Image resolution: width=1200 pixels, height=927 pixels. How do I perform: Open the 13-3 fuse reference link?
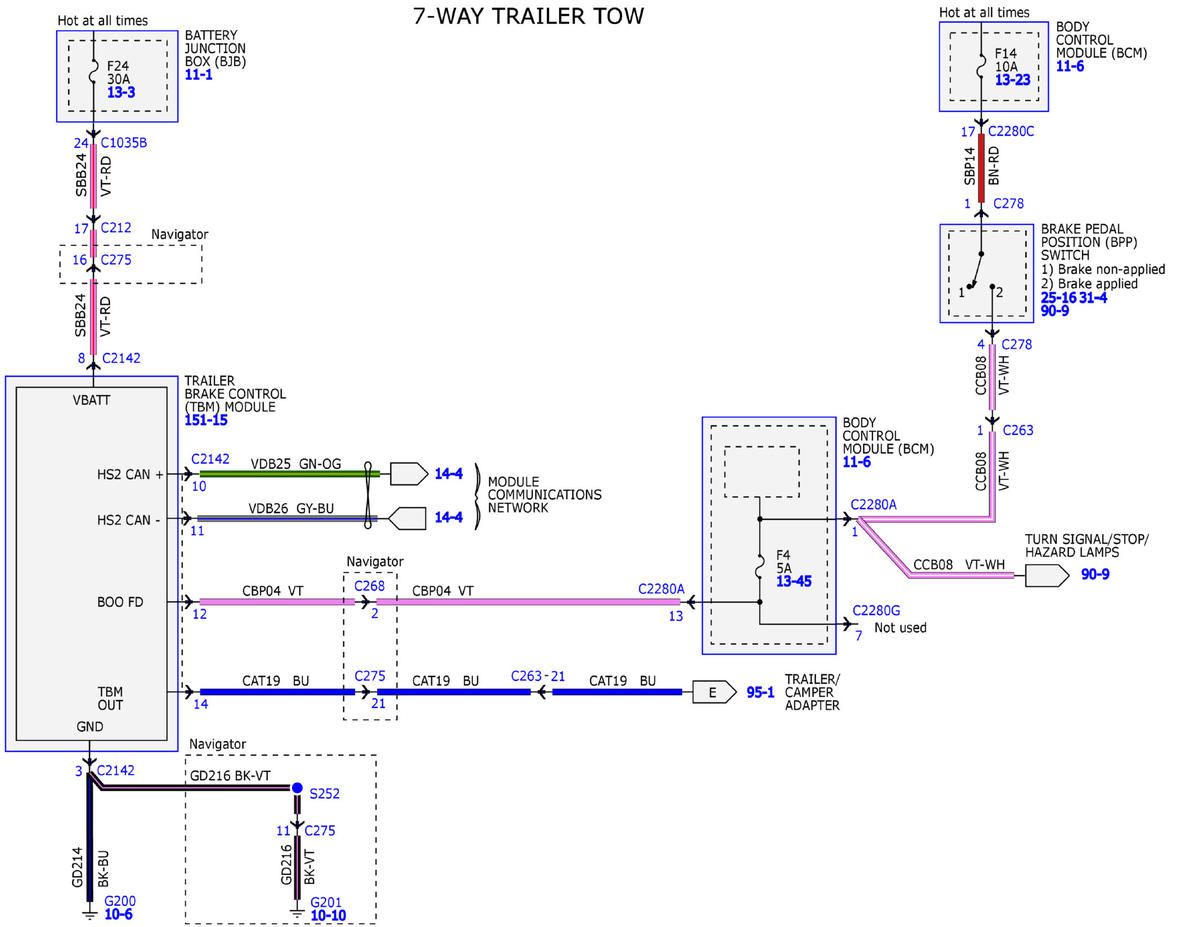tap(121, 92)
